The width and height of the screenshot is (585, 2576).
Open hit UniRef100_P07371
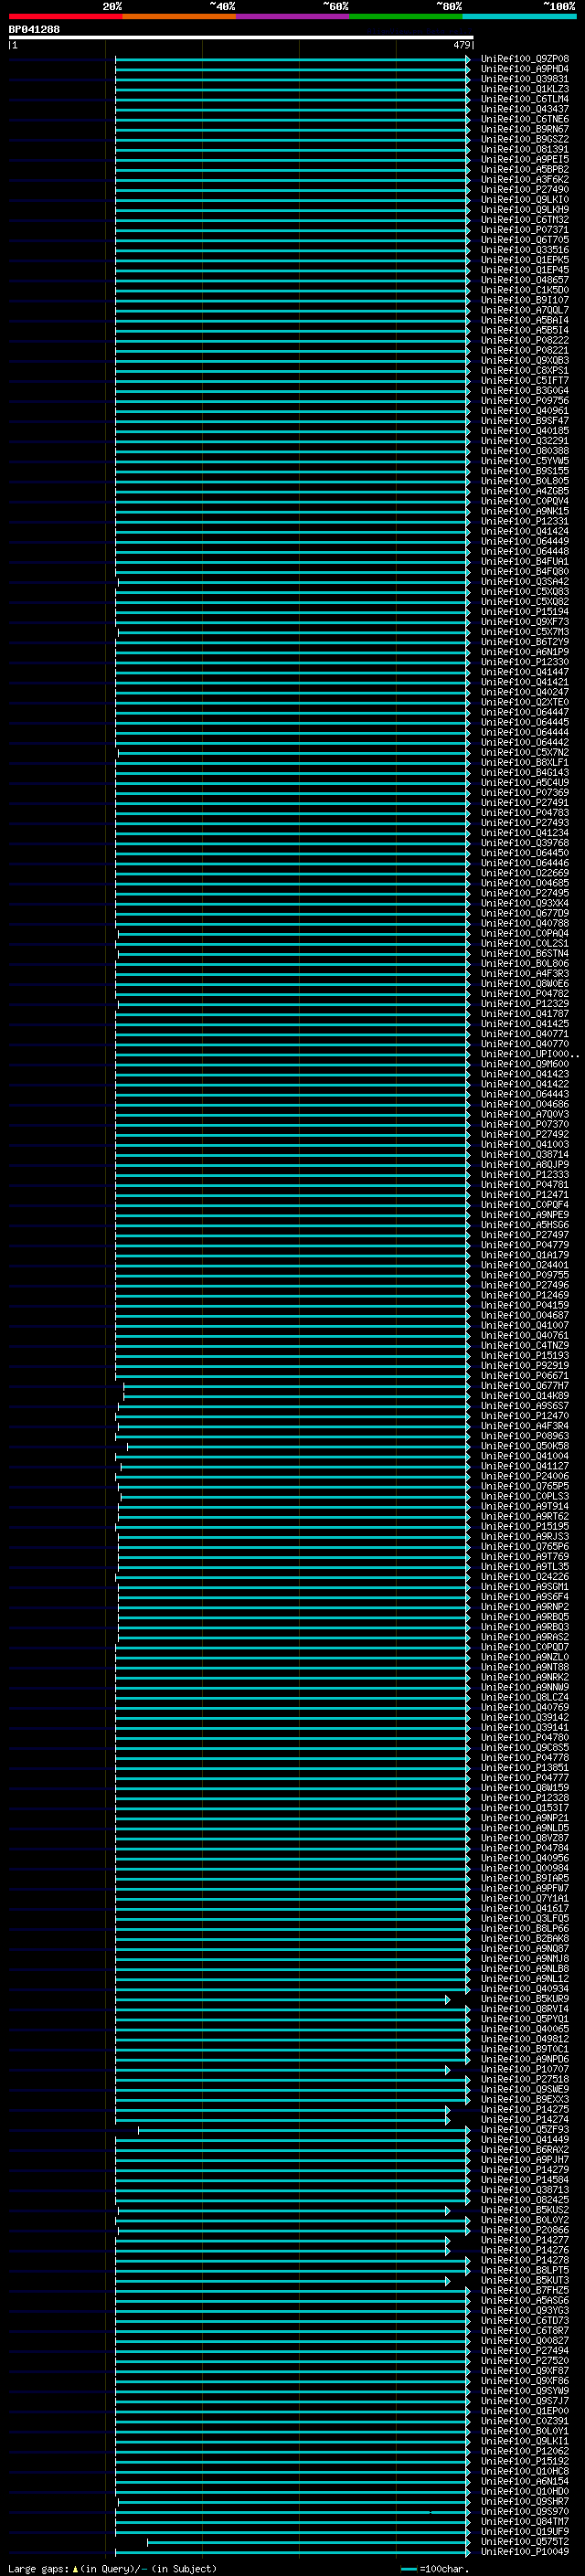pyautogui.click(x=525, y=230)
